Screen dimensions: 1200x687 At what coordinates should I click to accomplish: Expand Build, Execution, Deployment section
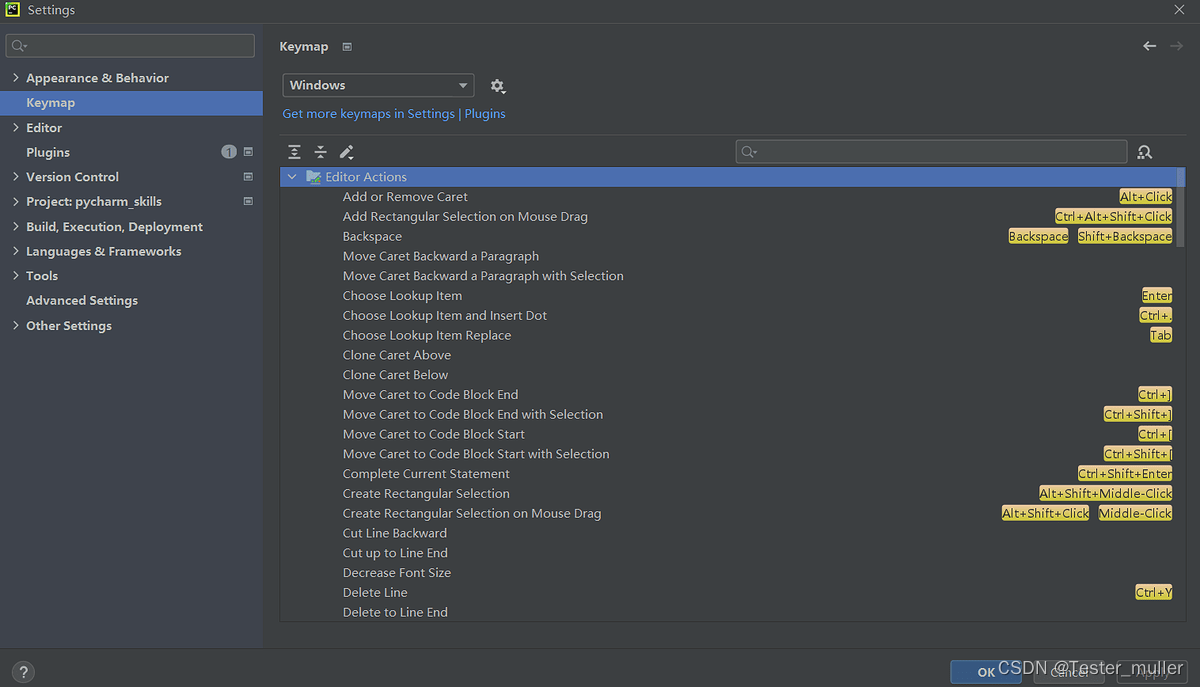click(15, 227)
